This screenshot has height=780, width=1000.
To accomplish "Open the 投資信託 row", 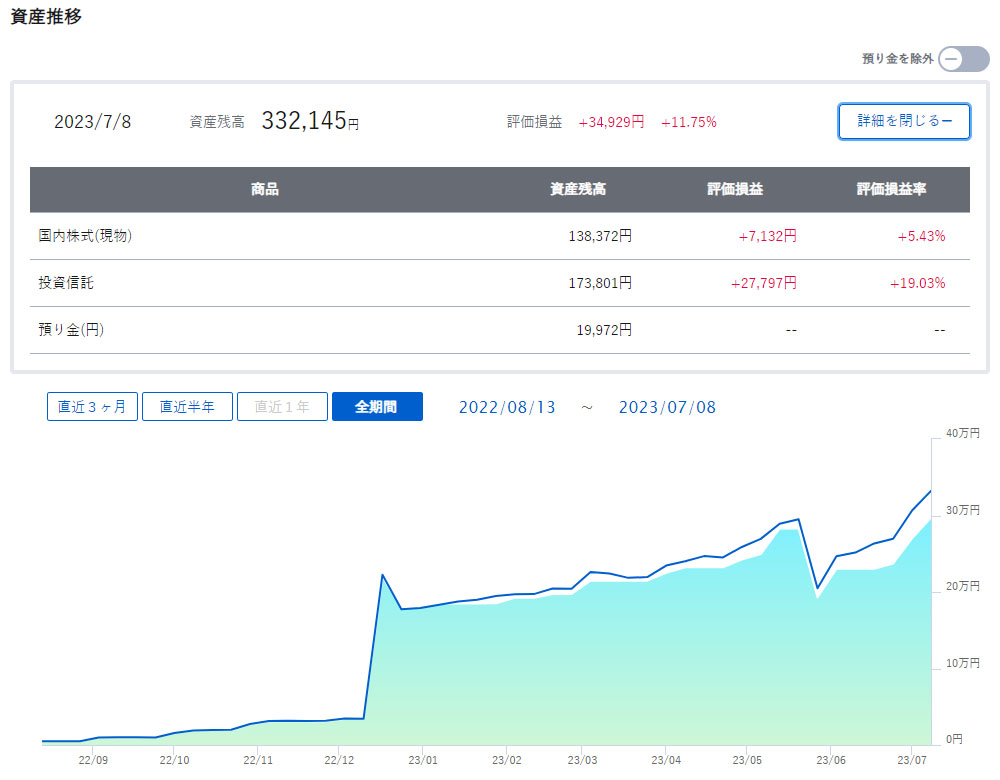I will pos(66,283).
